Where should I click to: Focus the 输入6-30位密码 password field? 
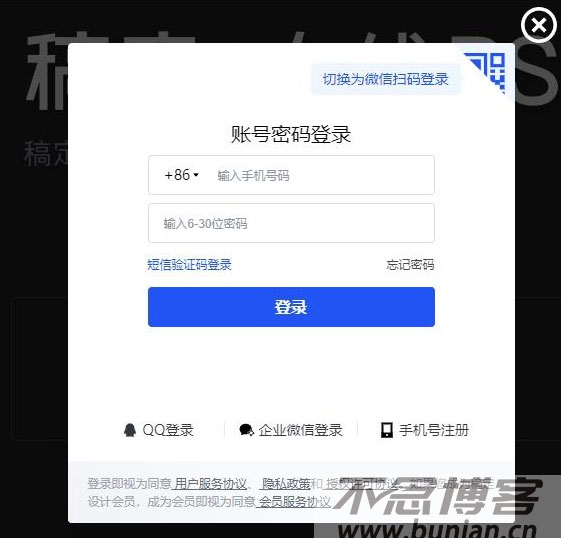[291, 223]
